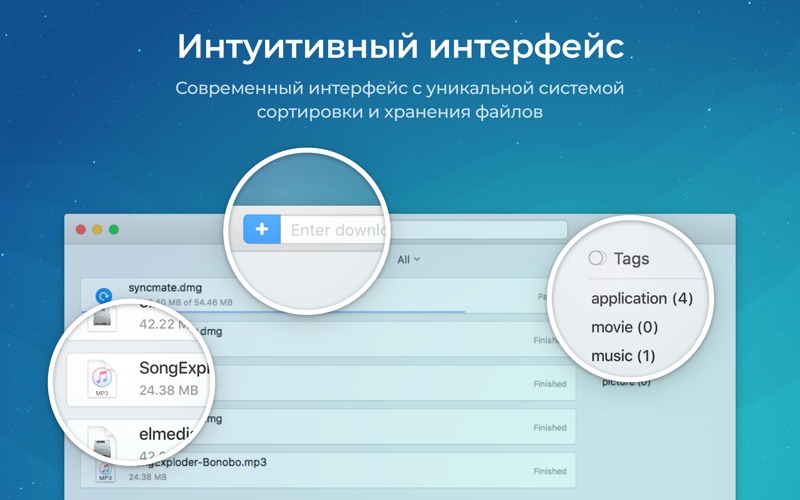
Task: Click the large iTunes MP3 file icon
Action: point(102,379)
